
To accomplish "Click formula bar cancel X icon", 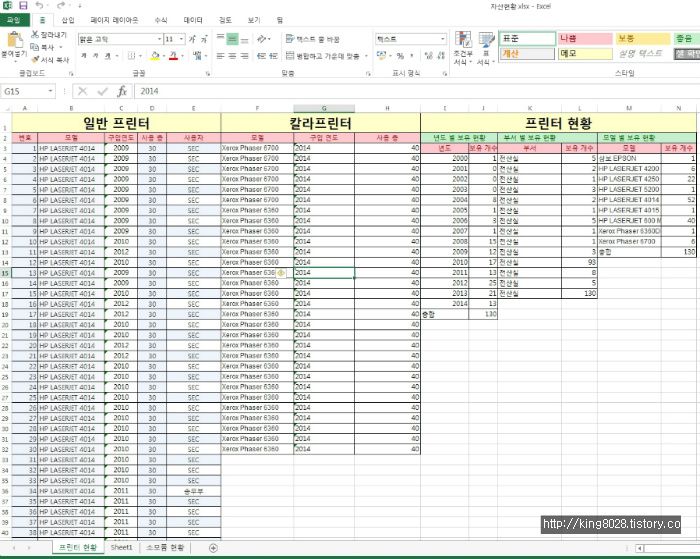I will (x=83, y=91).
